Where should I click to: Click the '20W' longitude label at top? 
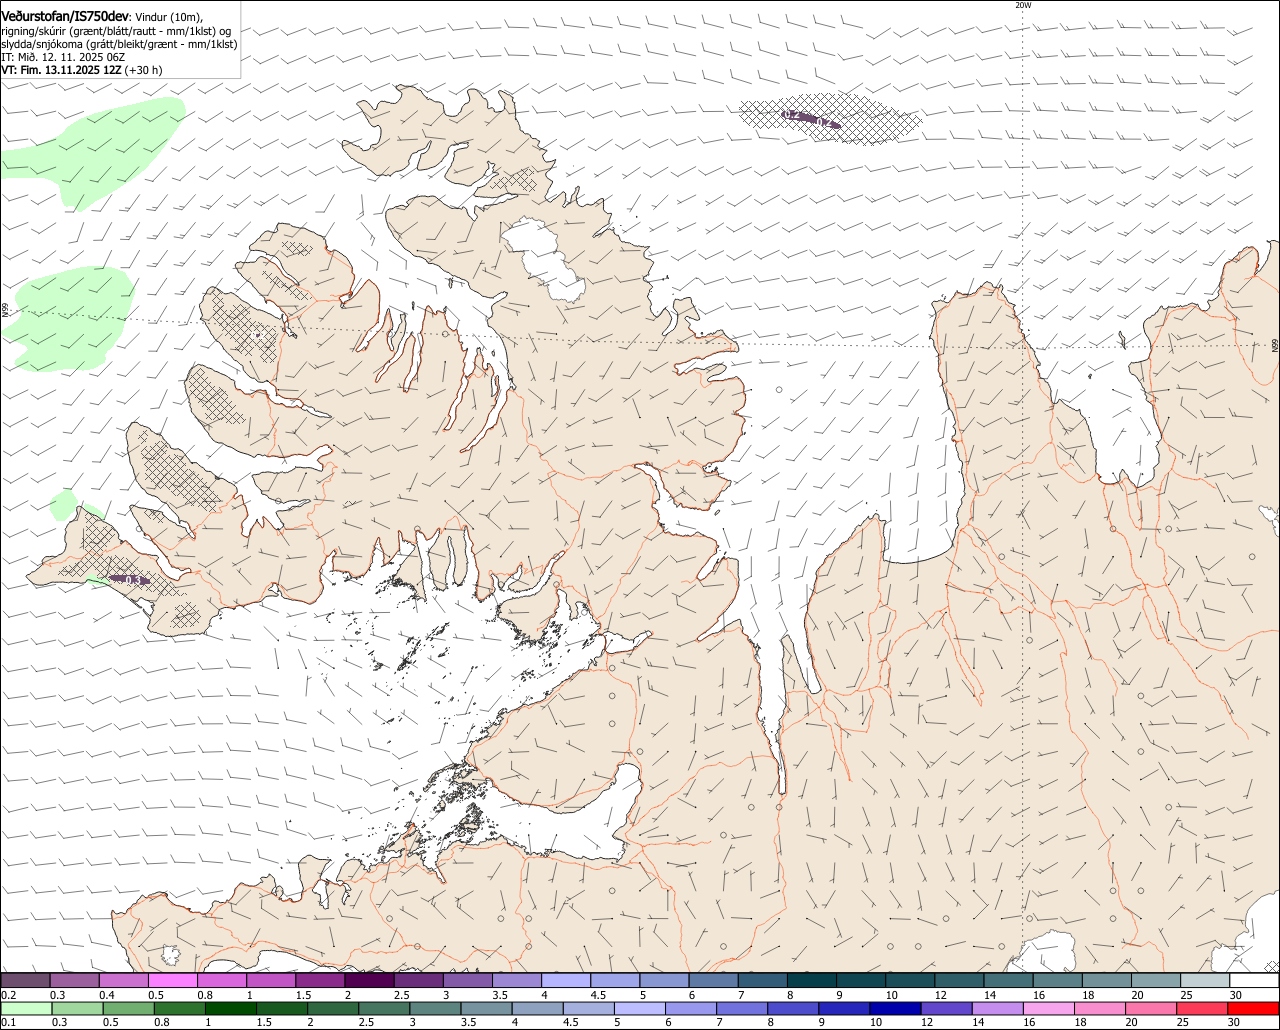pos(1022,5)
